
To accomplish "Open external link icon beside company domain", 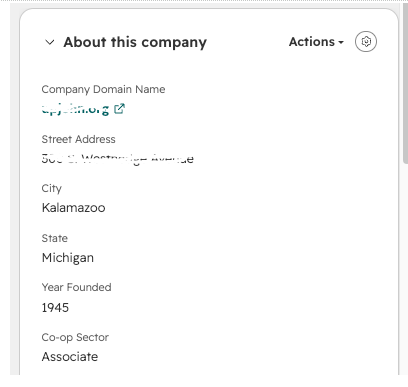I will (x=119, y=109).
